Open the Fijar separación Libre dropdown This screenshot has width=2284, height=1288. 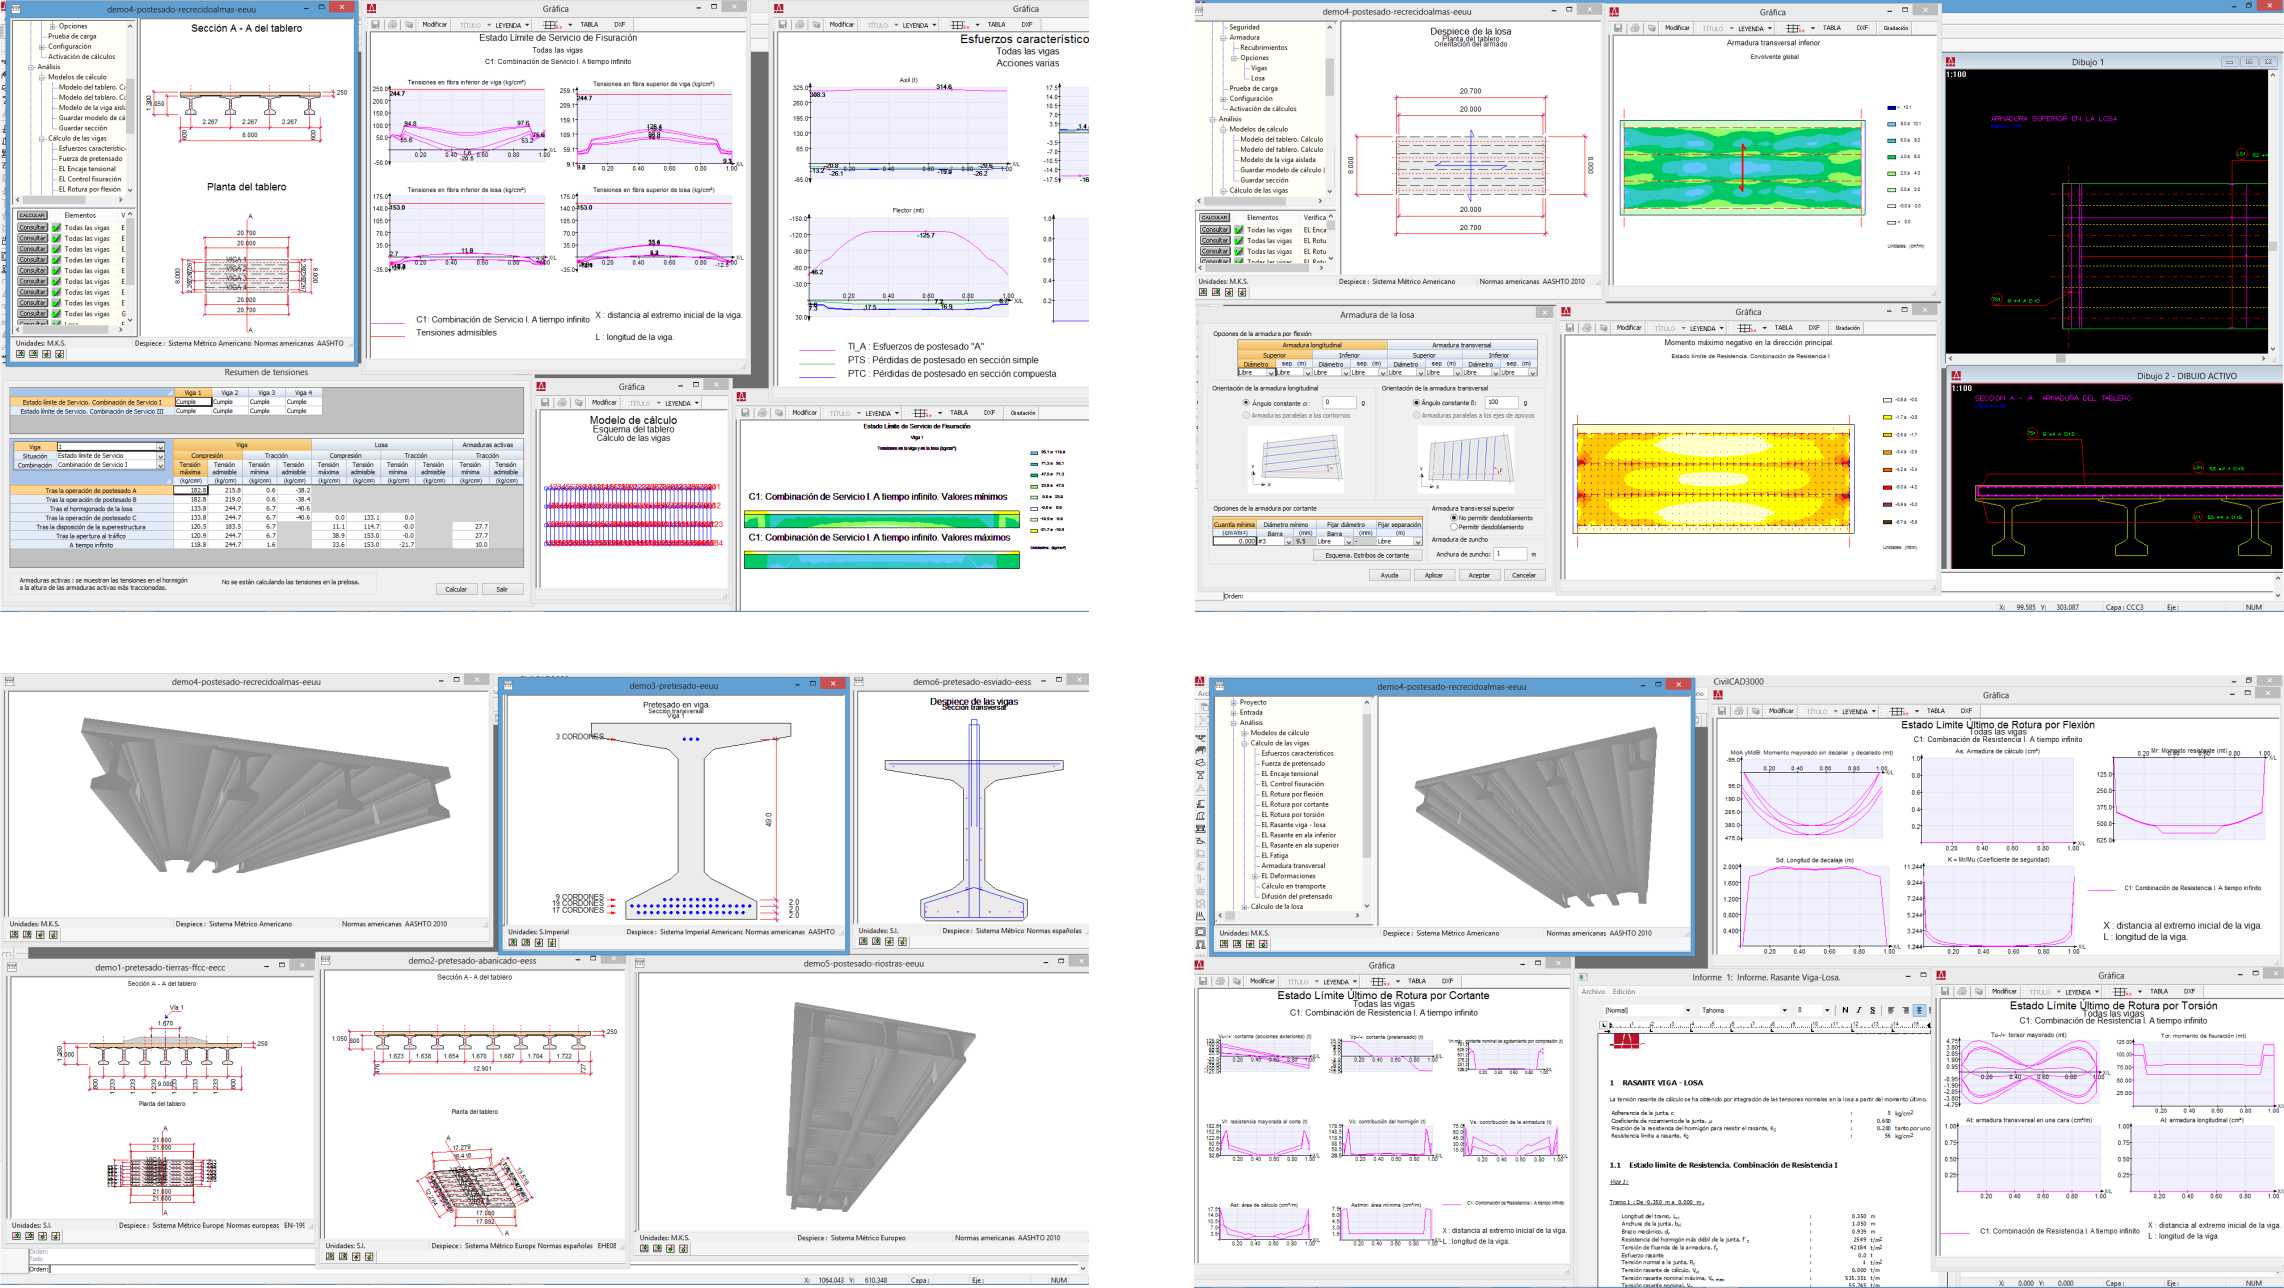click(1417, 541)
